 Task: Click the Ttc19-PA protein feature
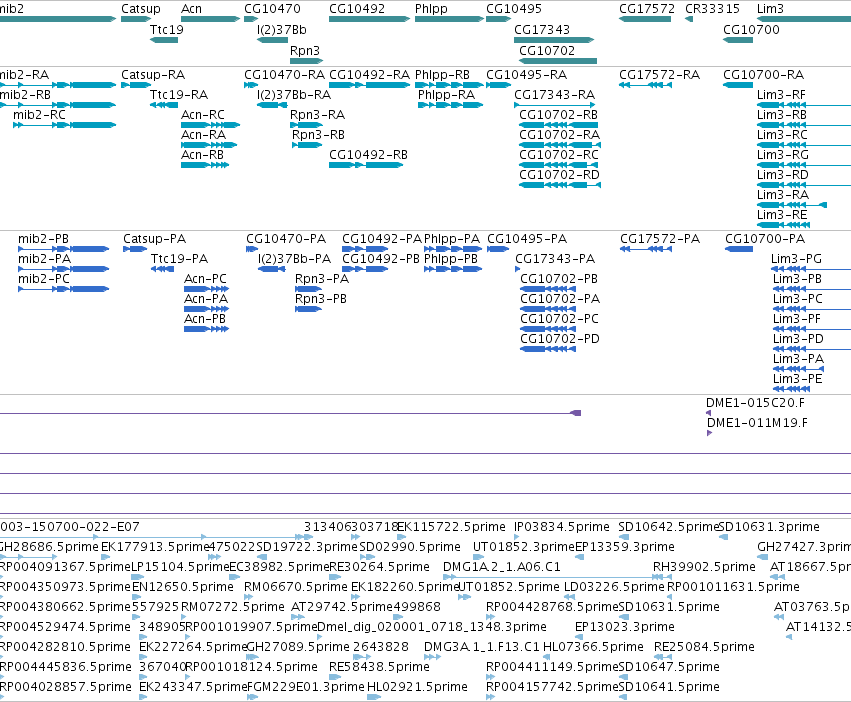tap(162, 269)
